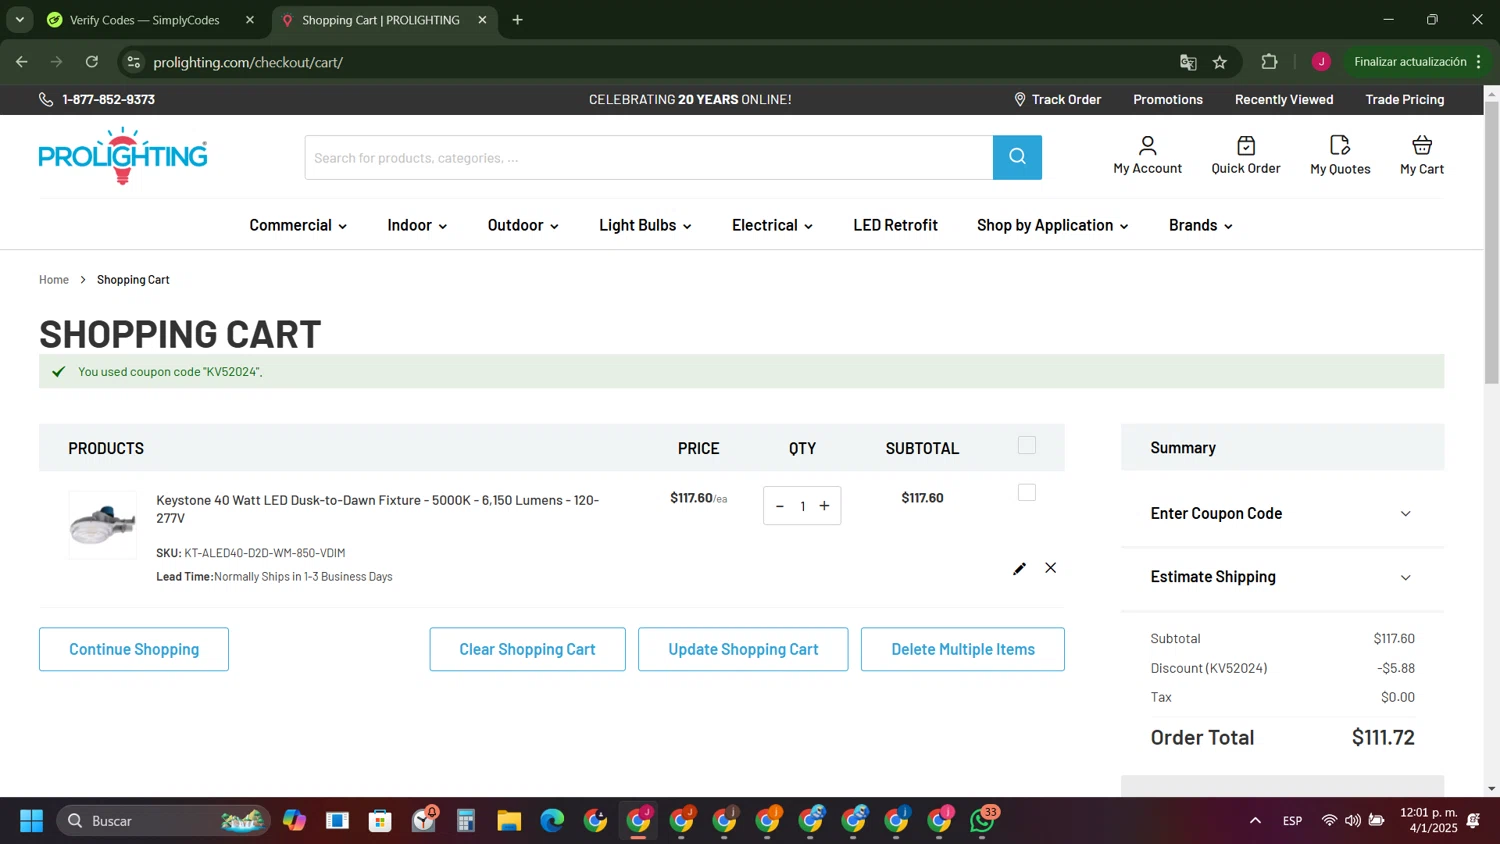Expand the Brands menu
Image resolution: width=1500 pixels, height=844 pixels.
(1201, 225)
